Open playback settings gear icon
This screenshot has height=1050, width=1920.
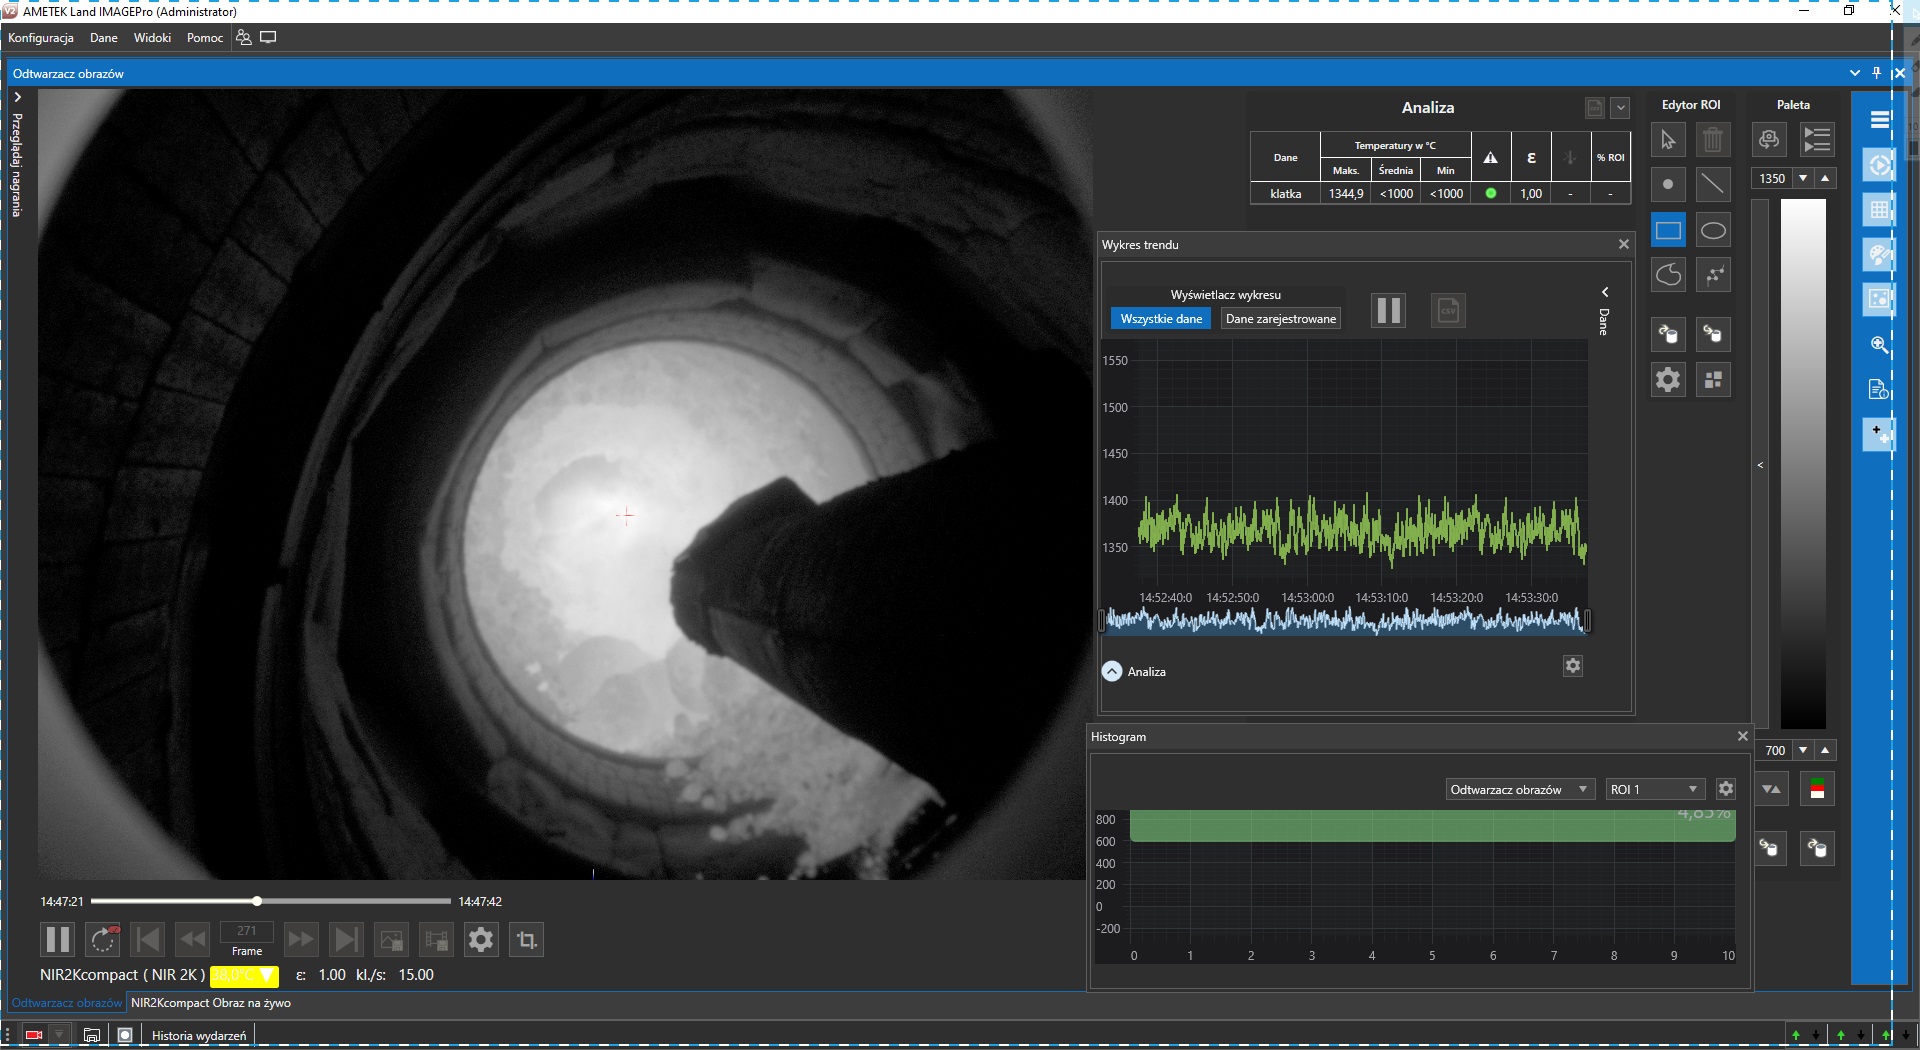click(x=481, y=940)
